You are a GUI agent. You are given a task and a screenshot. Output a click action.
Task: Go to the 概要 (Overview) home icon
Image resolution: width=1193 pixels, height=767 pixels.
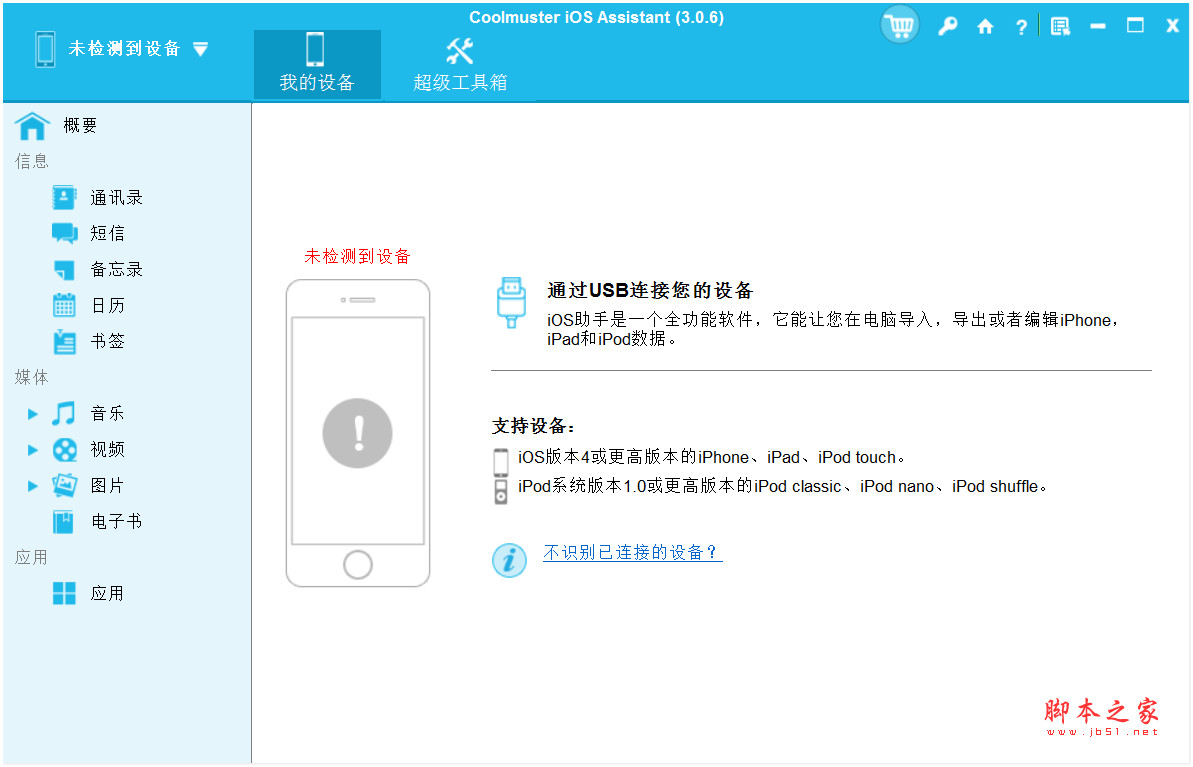[x=60, y=125]
